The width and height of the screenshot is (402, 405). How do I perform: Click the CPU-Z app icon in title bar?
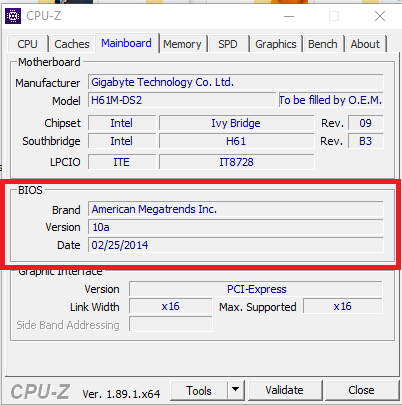click(13, 16)
